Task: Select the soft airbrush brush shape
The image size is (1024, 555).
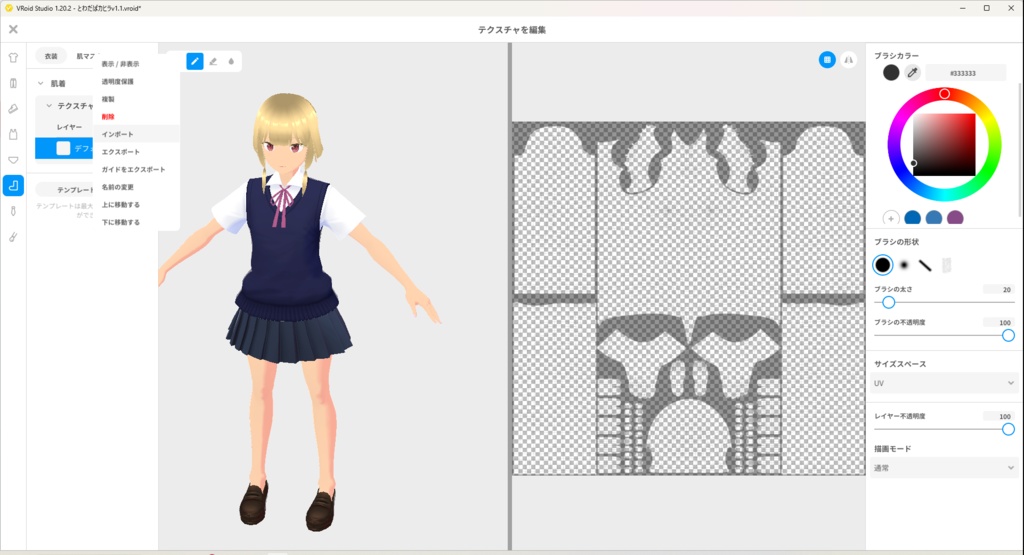Action: click(904, 264)
